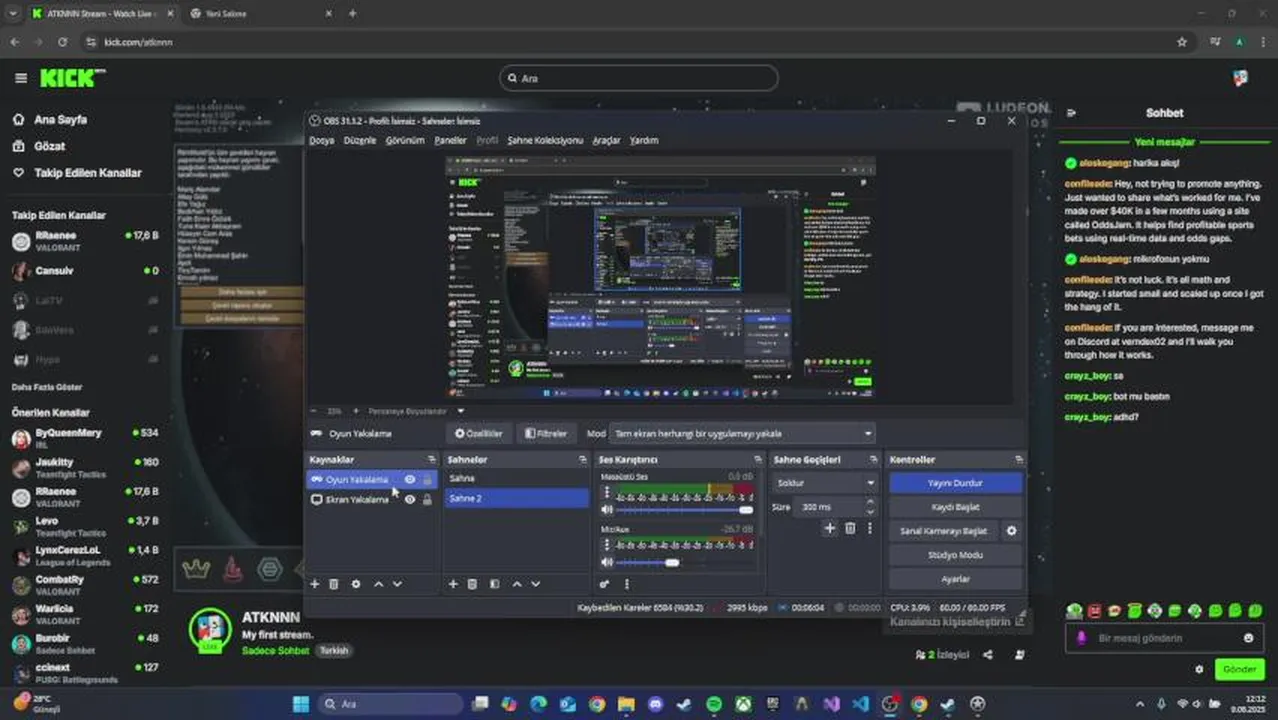
Task: Hide the Oyun Yakalama source
Action: [410, 480]
